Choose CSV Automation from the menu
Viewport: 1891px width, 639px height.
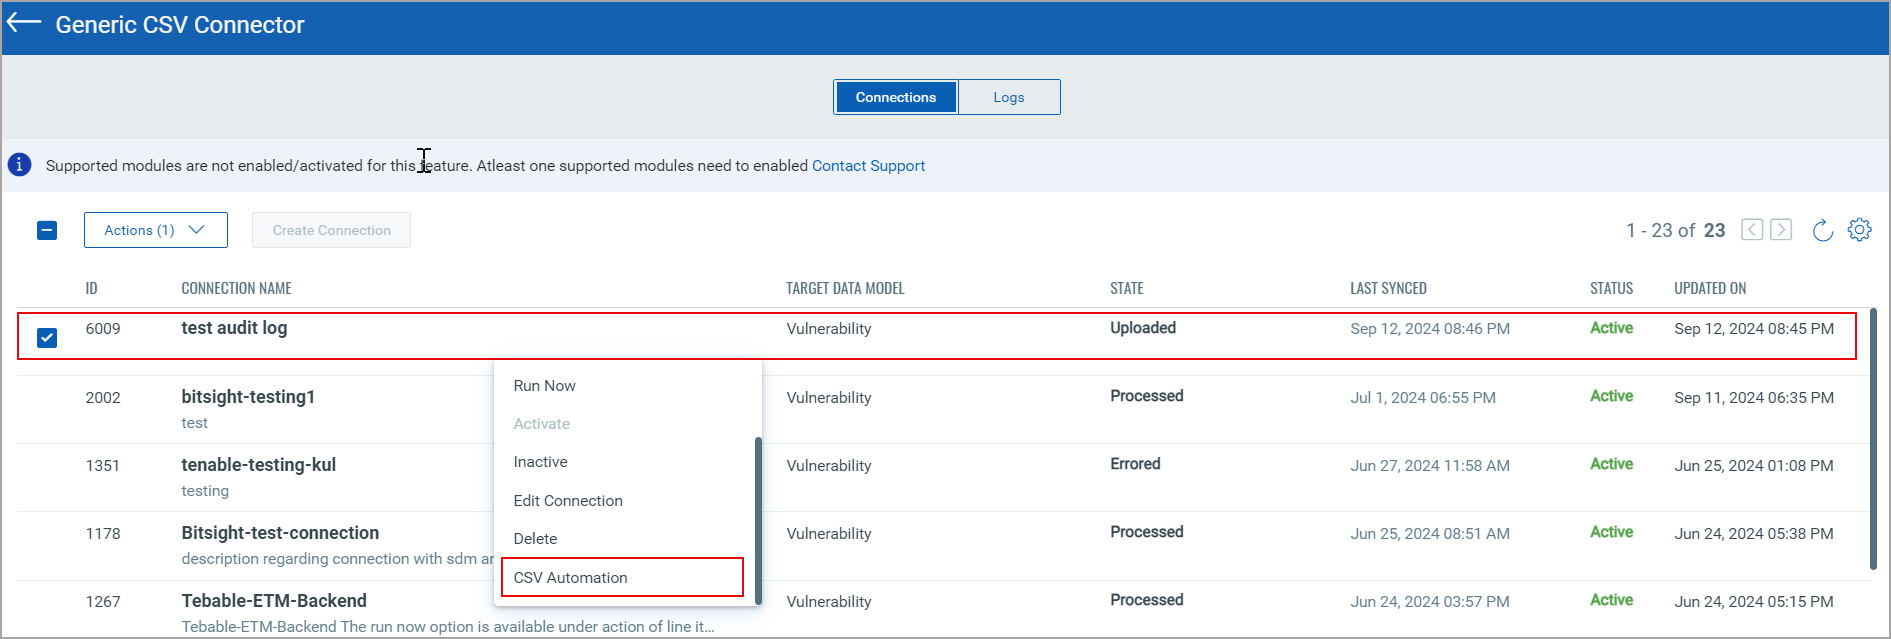(x=570, y=577)
